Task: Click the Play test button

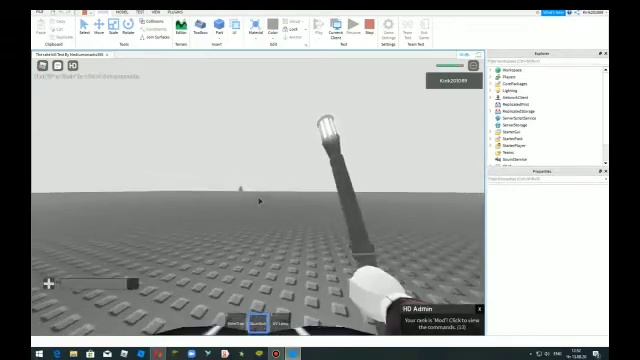Action: point(318,27)
